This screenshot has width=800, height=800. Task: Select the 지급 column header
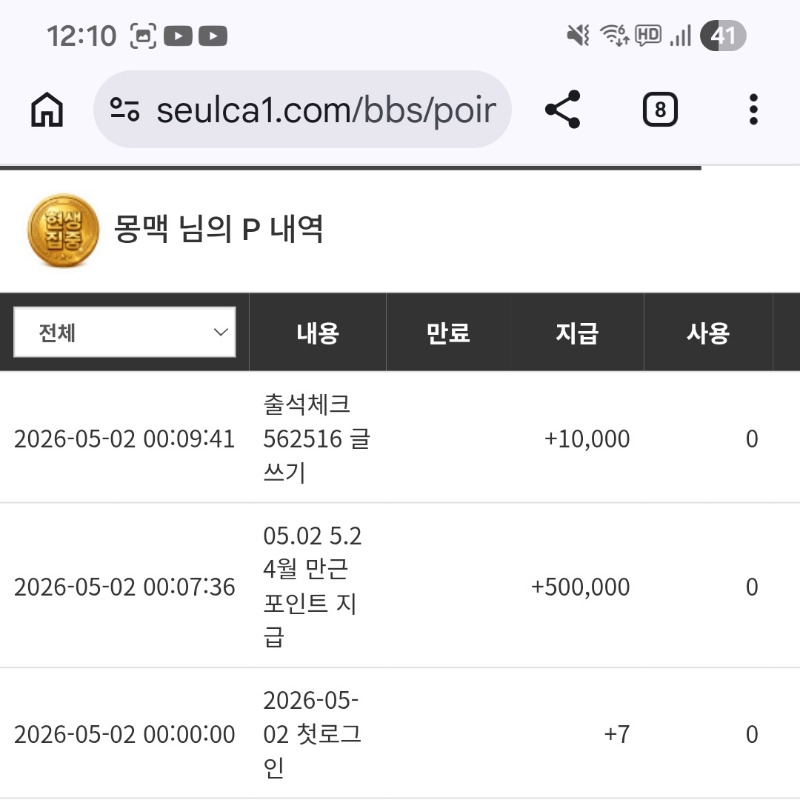coord(577,333)
